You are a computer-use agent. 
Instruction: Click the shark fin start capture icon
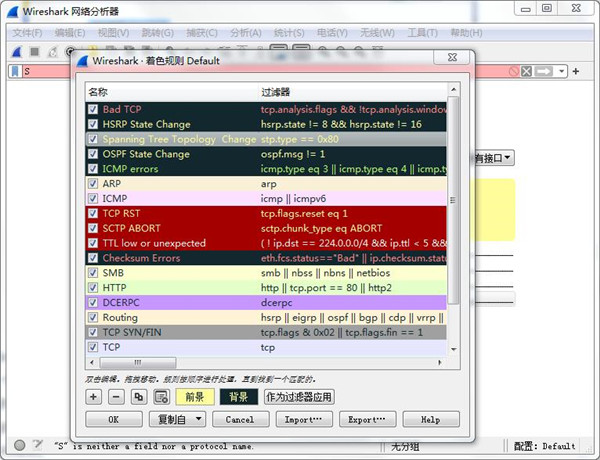pyautogui.click(x=16, y=52)
